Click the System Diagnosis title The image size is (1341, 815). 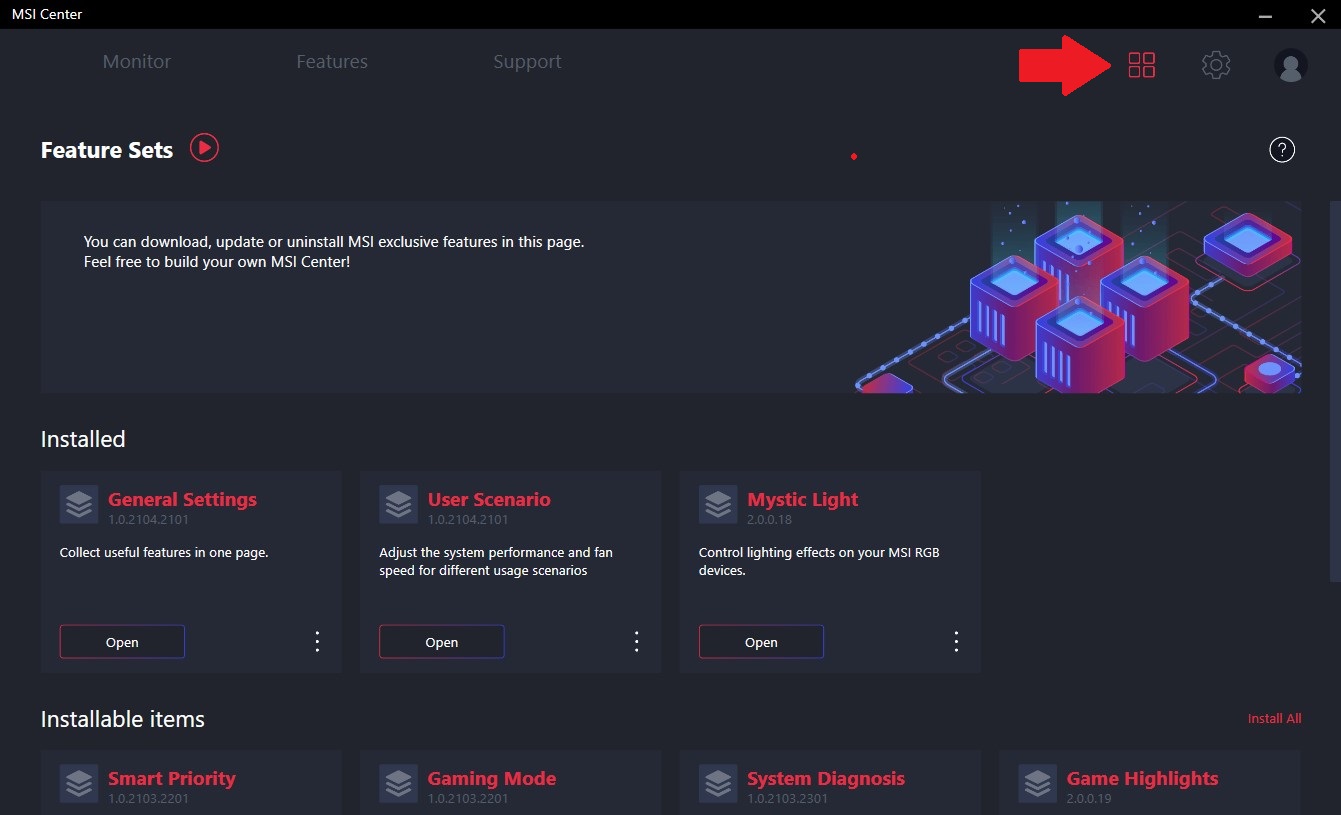click(826, 779)
